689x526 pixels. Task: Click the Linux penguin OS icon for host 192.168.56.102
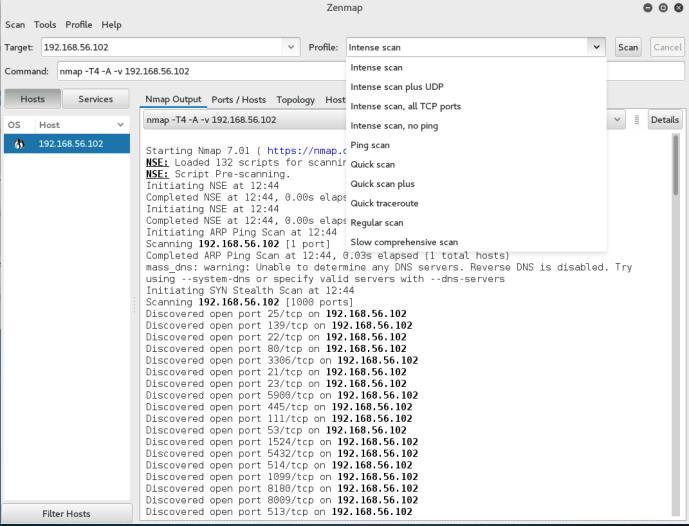(19, 144)
